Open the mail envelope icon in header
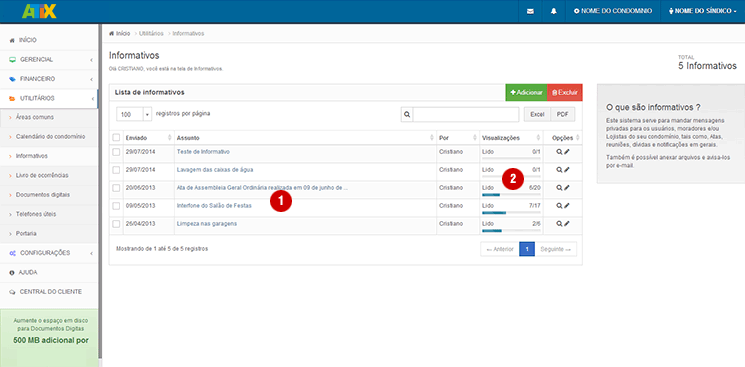The width and height of the screenshot is (745, 367). (x=530, y=11)
